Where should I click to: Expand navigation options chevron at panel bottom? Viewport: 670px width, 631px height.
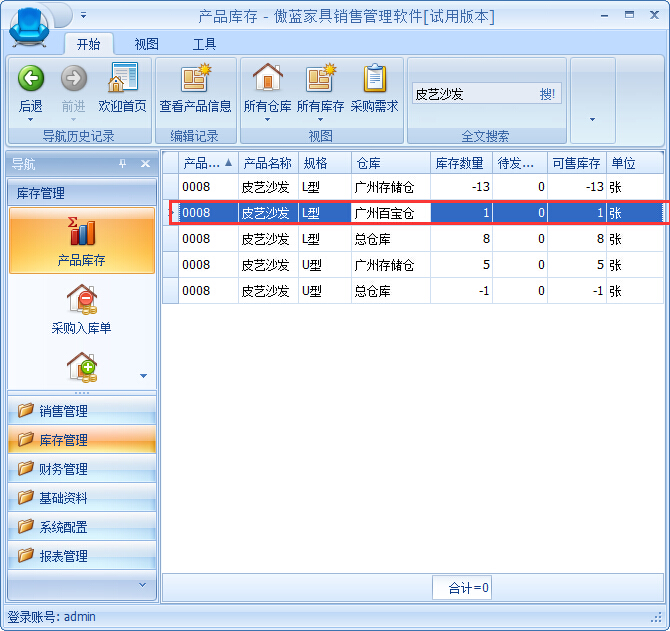tap(142, 584)
